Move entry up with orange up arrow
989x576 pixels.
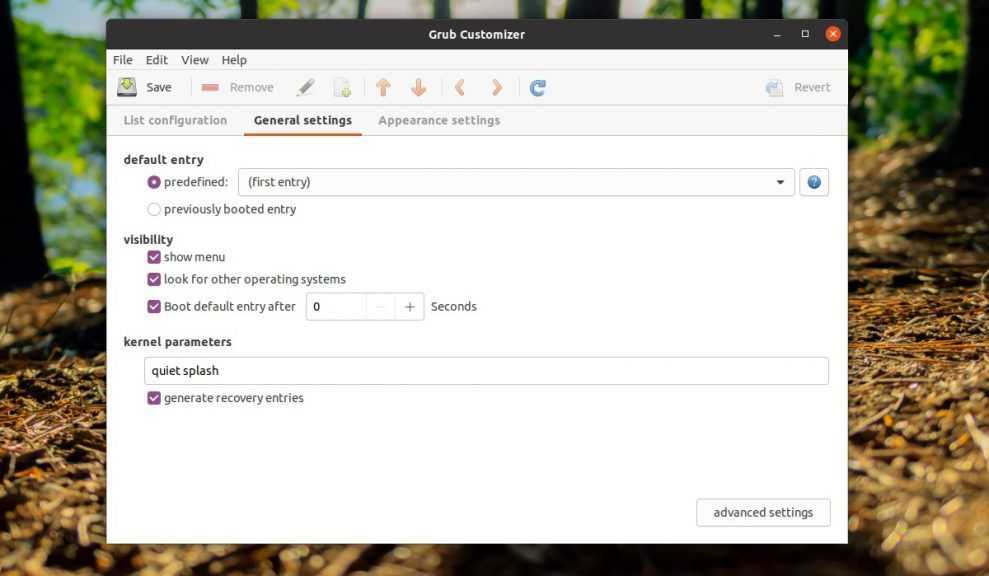(x=383, y=87)
